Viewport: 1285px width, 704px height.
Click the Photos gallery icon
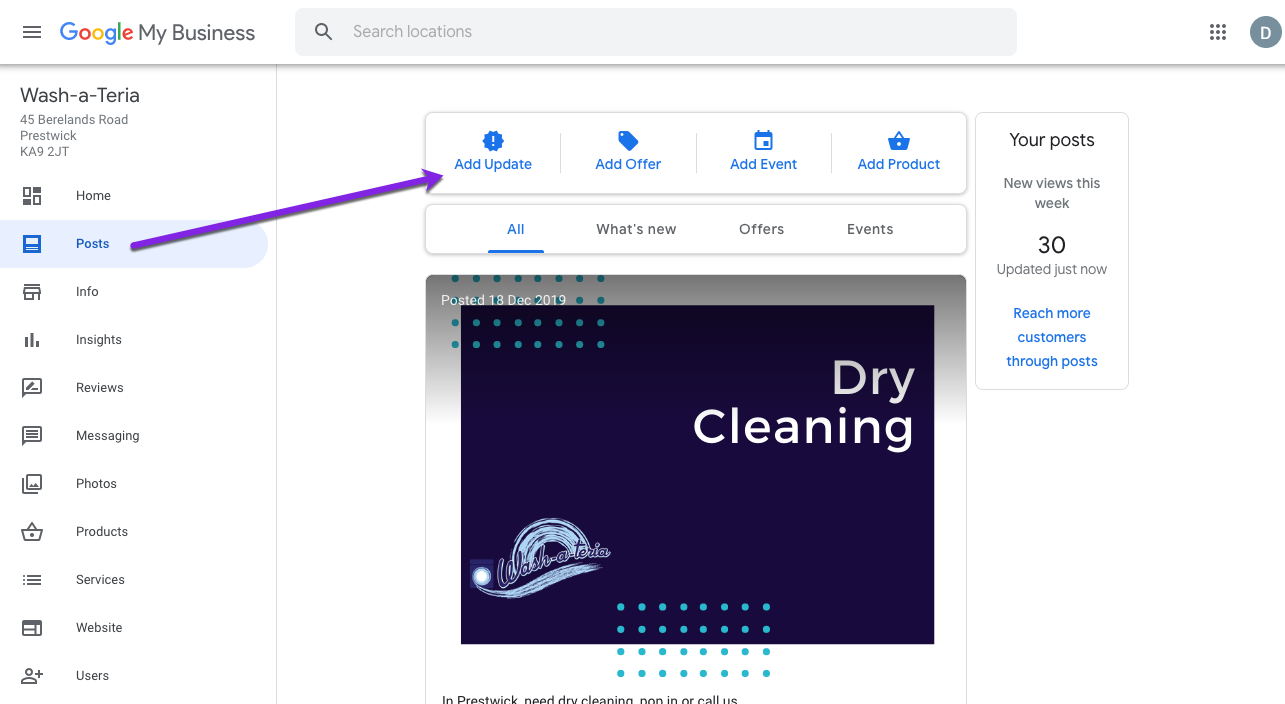[32, 484]
